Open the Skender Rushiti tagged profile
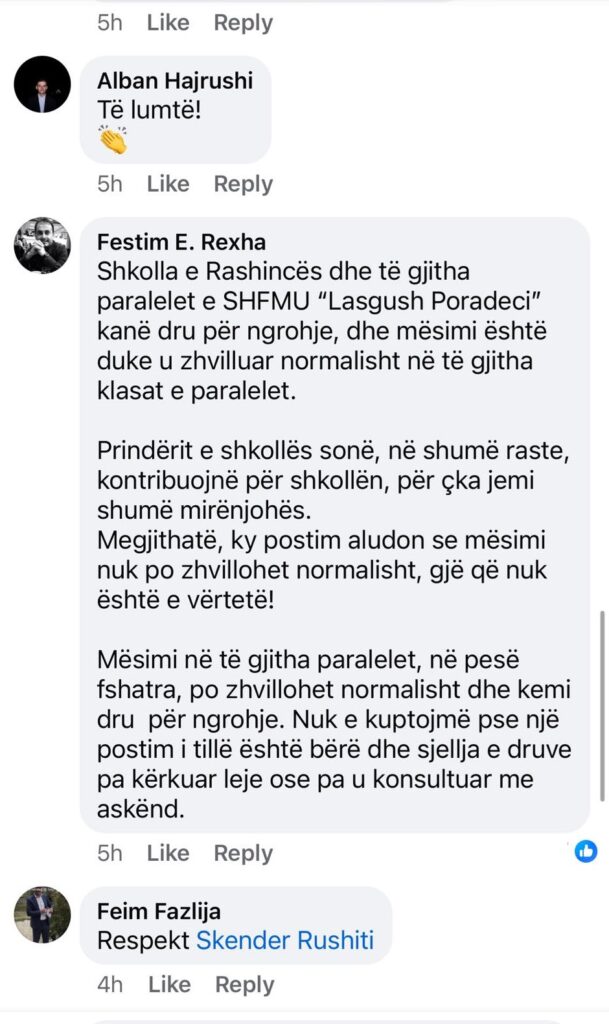Screen dimensions: 609x1024 tap(284, 940)
